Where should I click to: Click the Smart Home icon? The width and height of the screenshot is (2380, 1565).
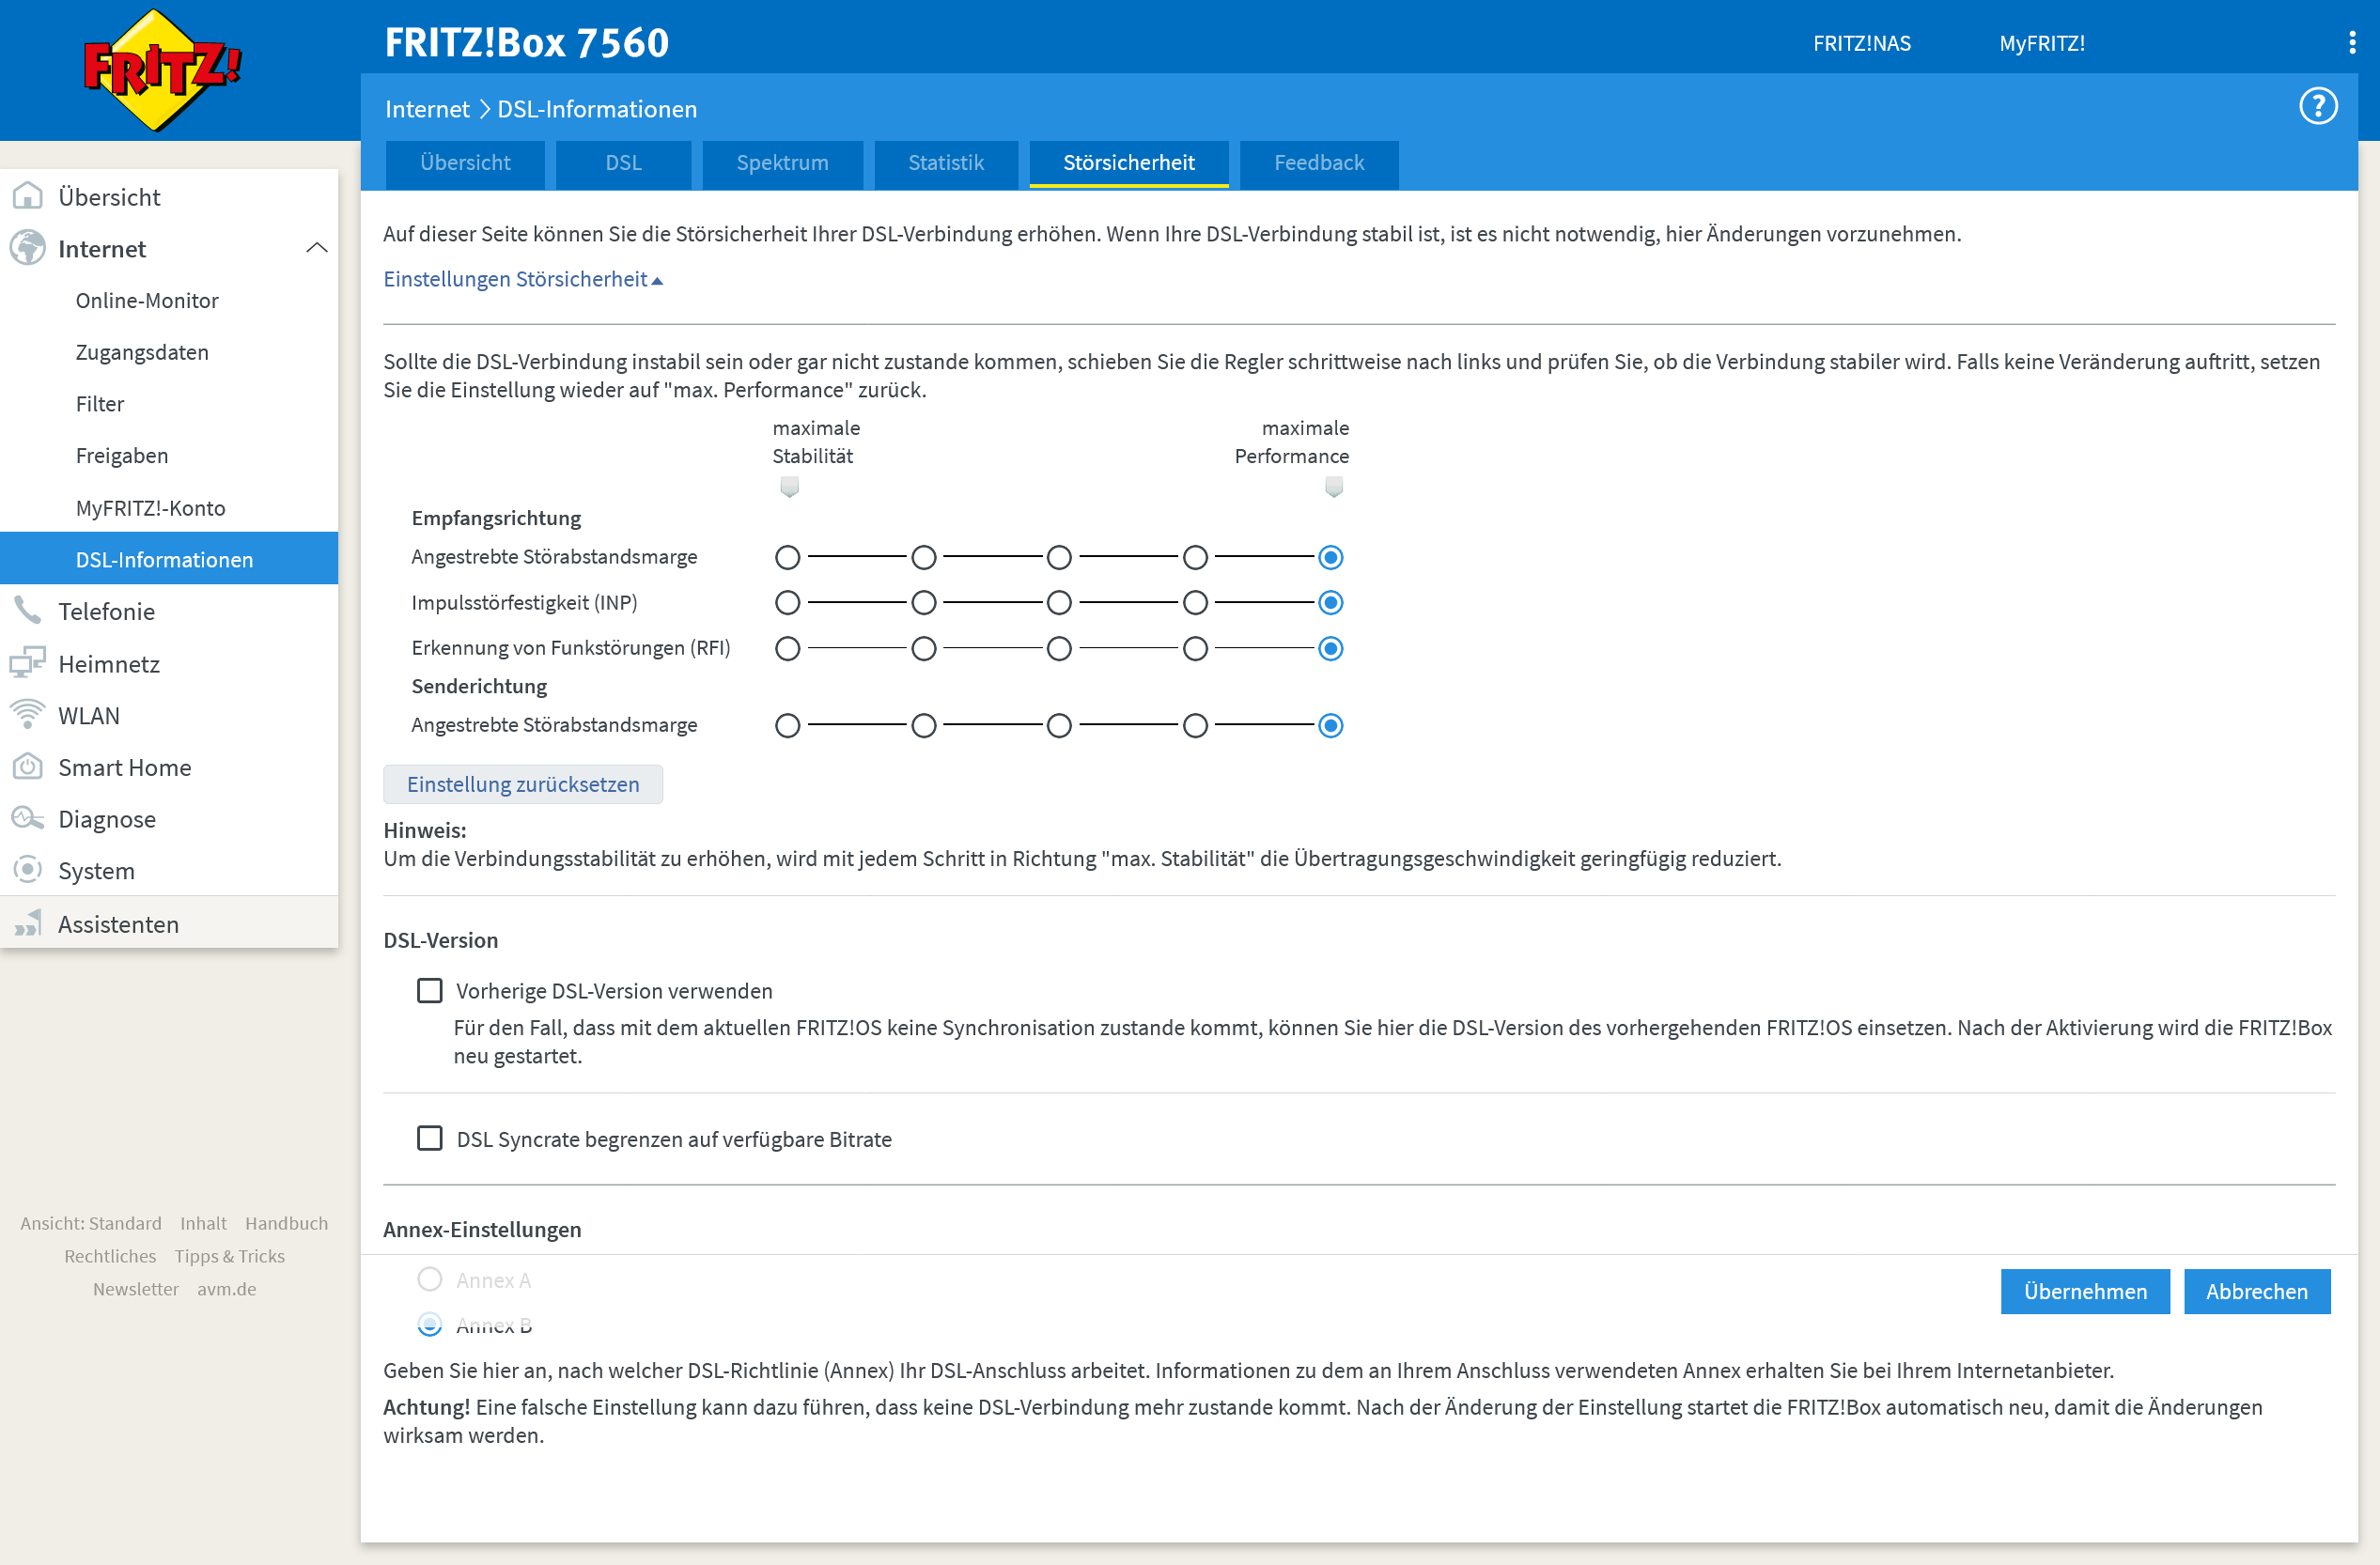point(27,767)
